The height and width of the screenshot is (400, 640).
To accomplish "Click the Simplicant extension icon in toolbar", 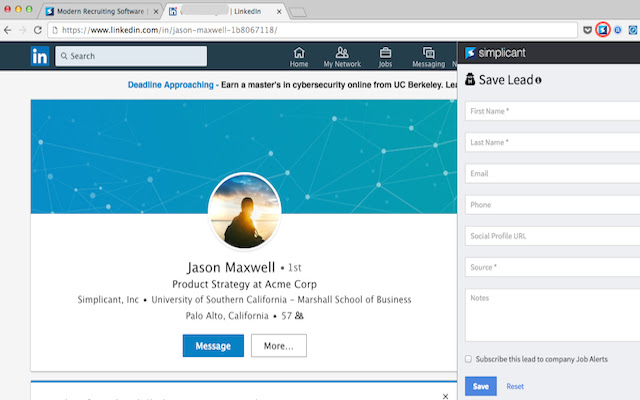I will tap(603, 30).
